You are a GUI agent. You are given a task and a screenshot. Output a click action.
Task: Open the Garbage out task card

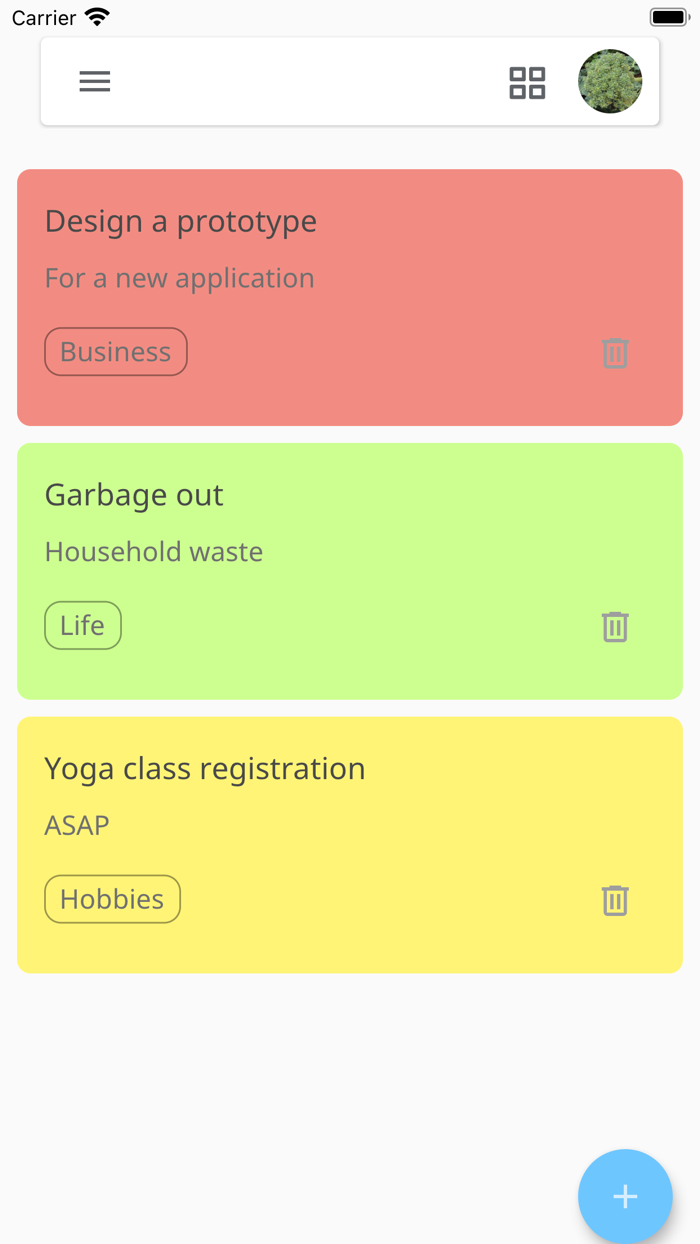[x=133, y=495]
